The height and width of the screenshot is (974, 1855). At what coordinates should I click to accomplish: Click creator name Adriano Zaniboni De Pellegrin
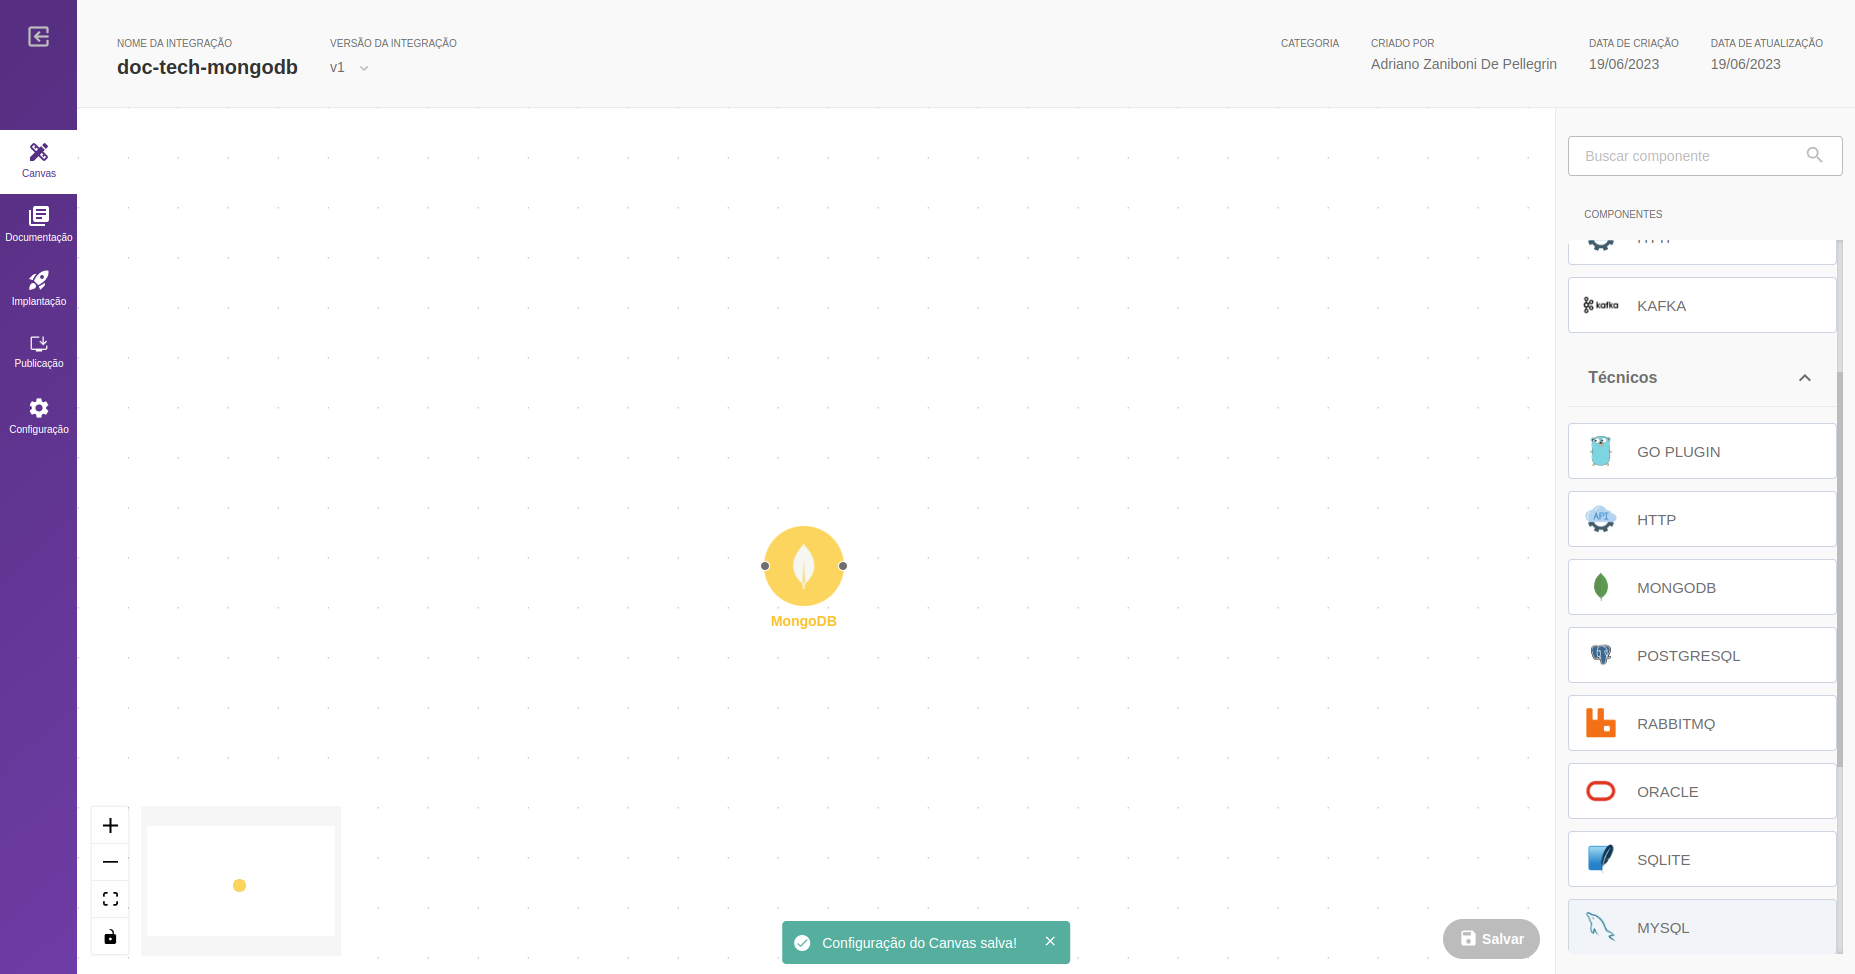click(1464, 64)
